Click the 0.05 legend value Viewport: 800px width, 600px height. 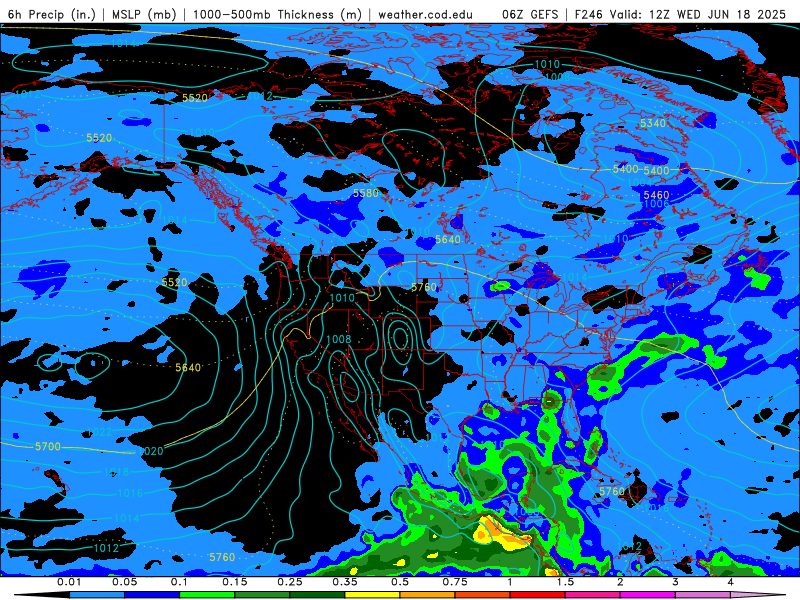(x=124, y=582)
